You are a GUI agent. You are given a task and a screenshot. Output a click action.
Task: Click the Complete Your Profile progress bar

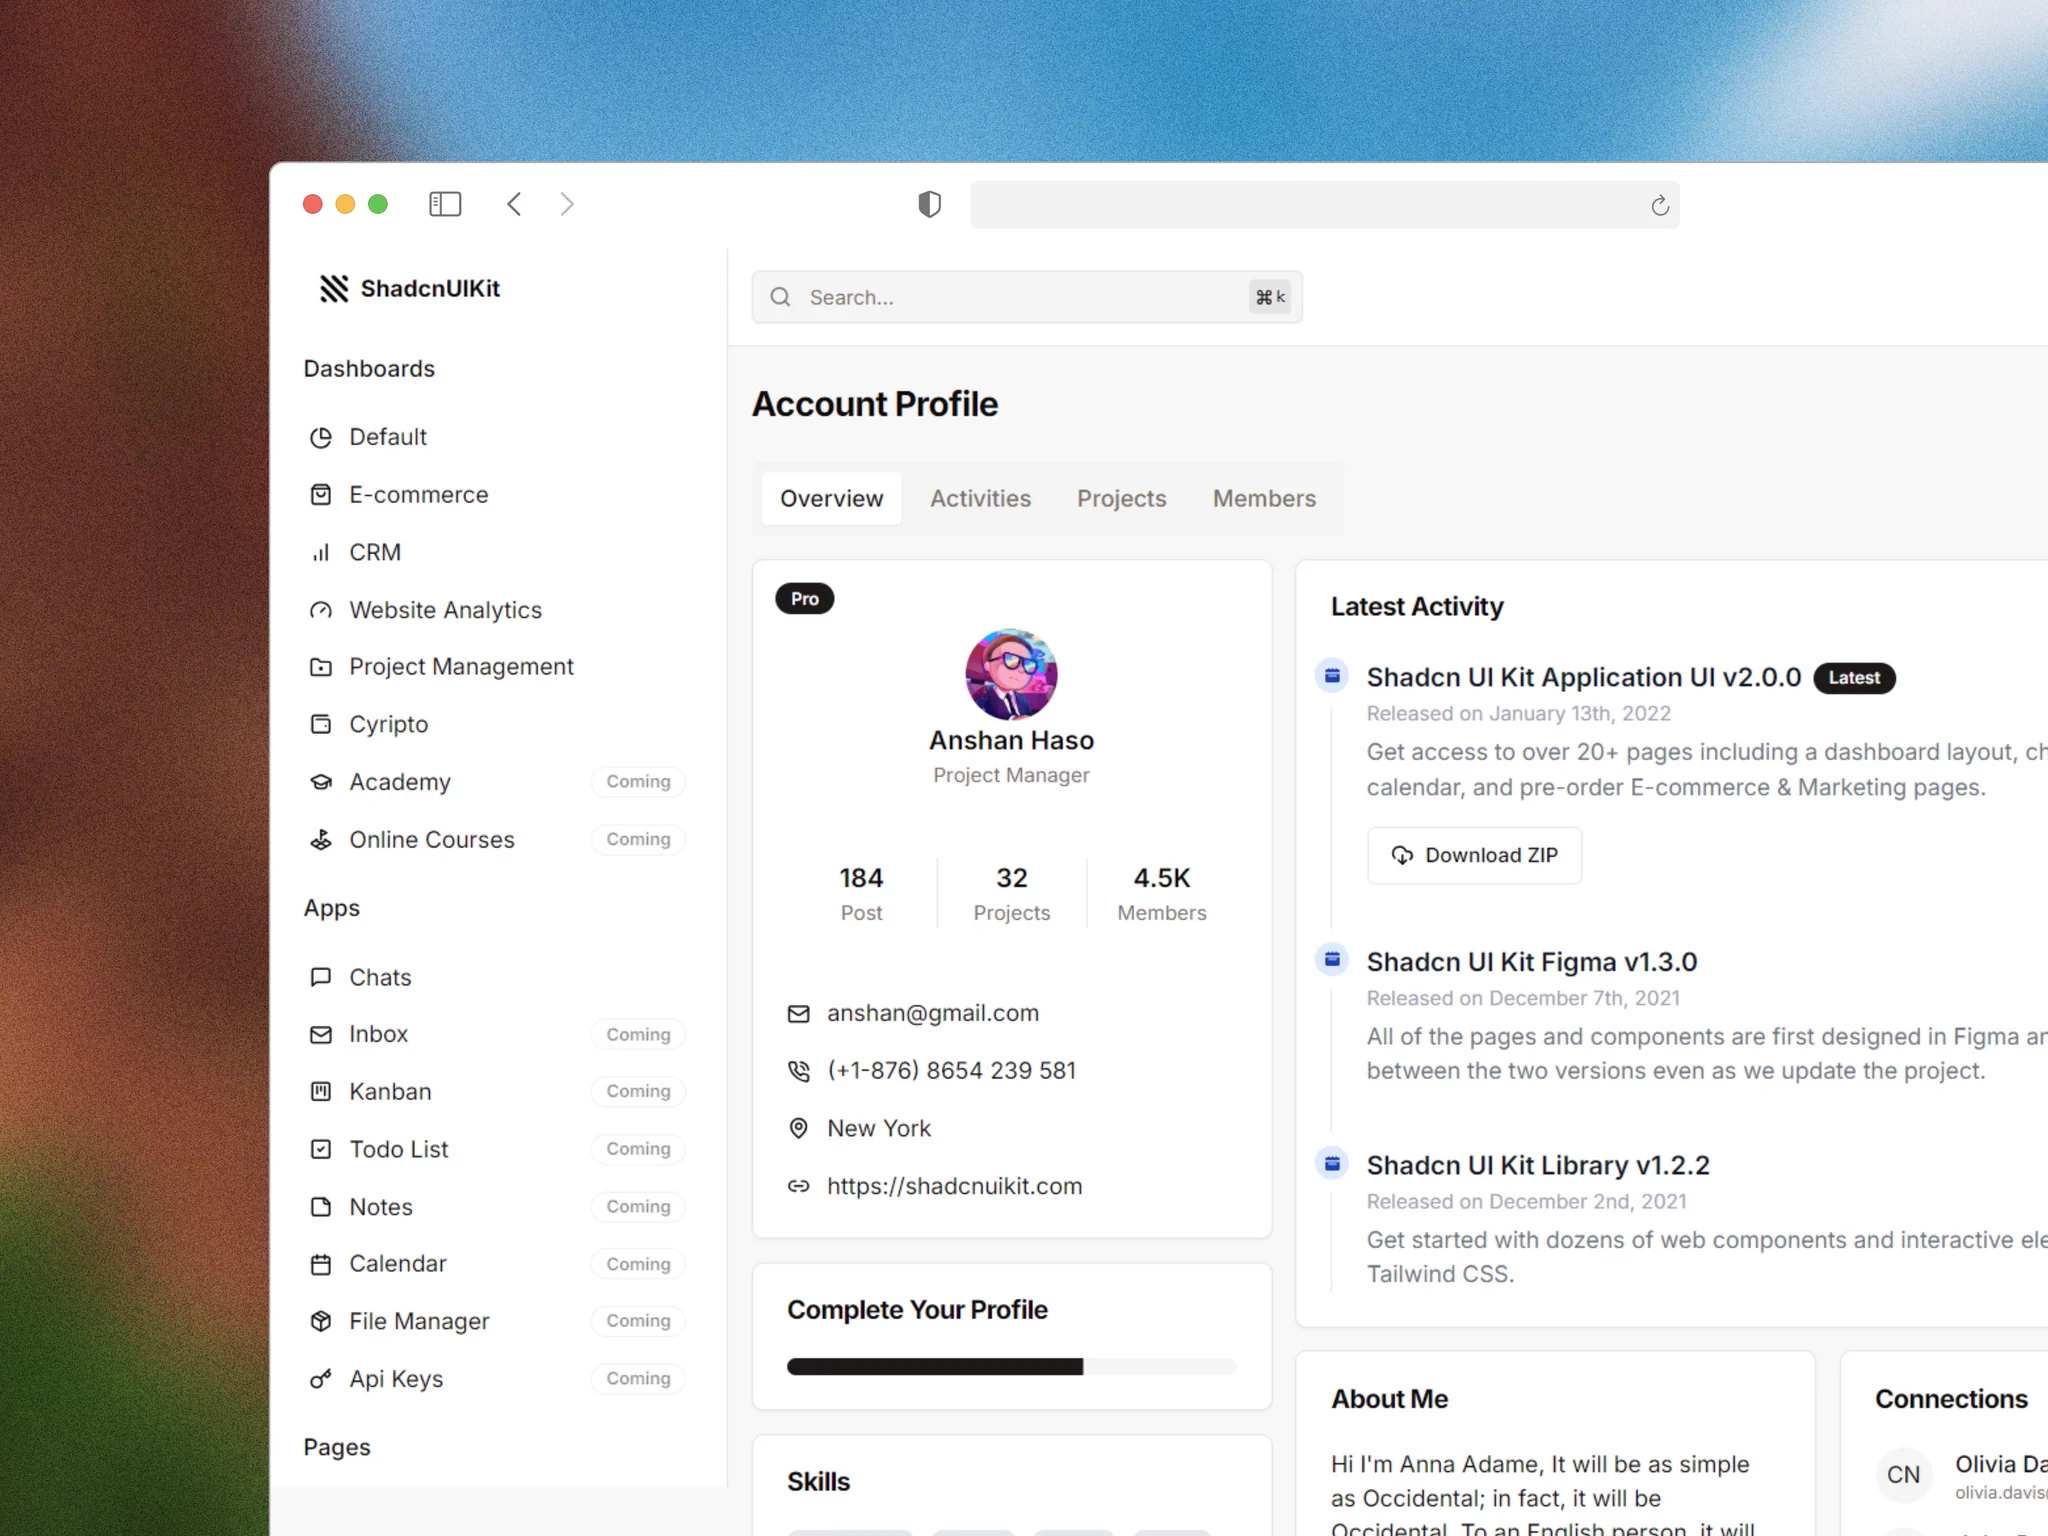pos(1011,1367)
